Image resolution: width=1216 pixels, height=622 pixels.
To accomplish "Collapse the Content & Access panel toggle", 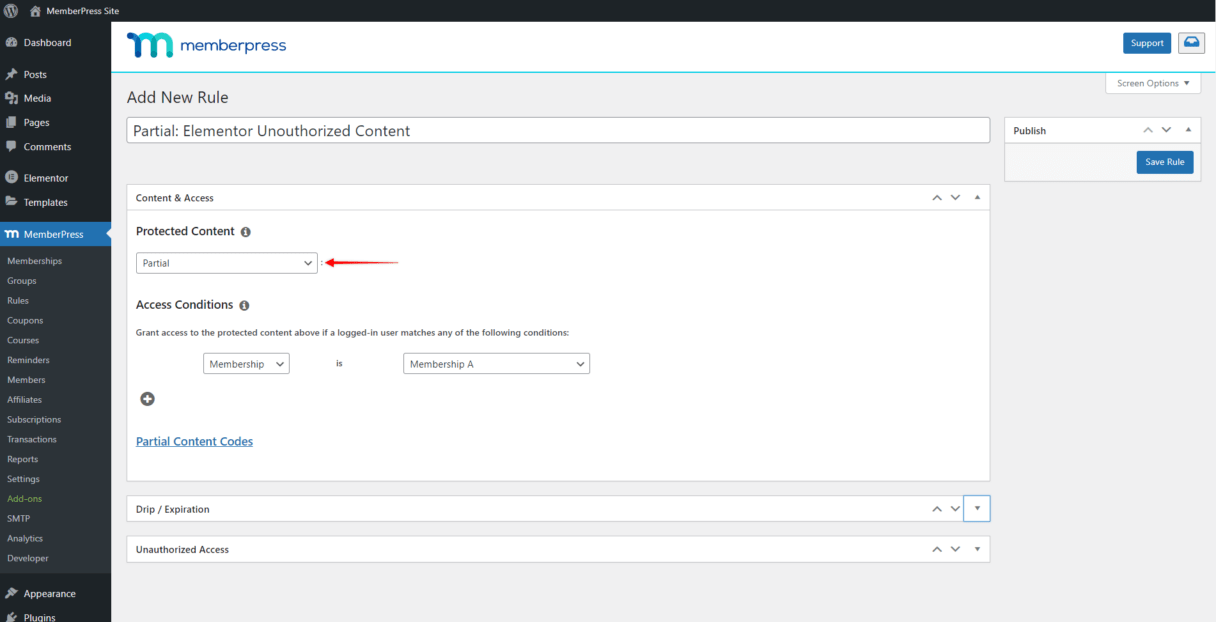I will [x=977, y=198].
